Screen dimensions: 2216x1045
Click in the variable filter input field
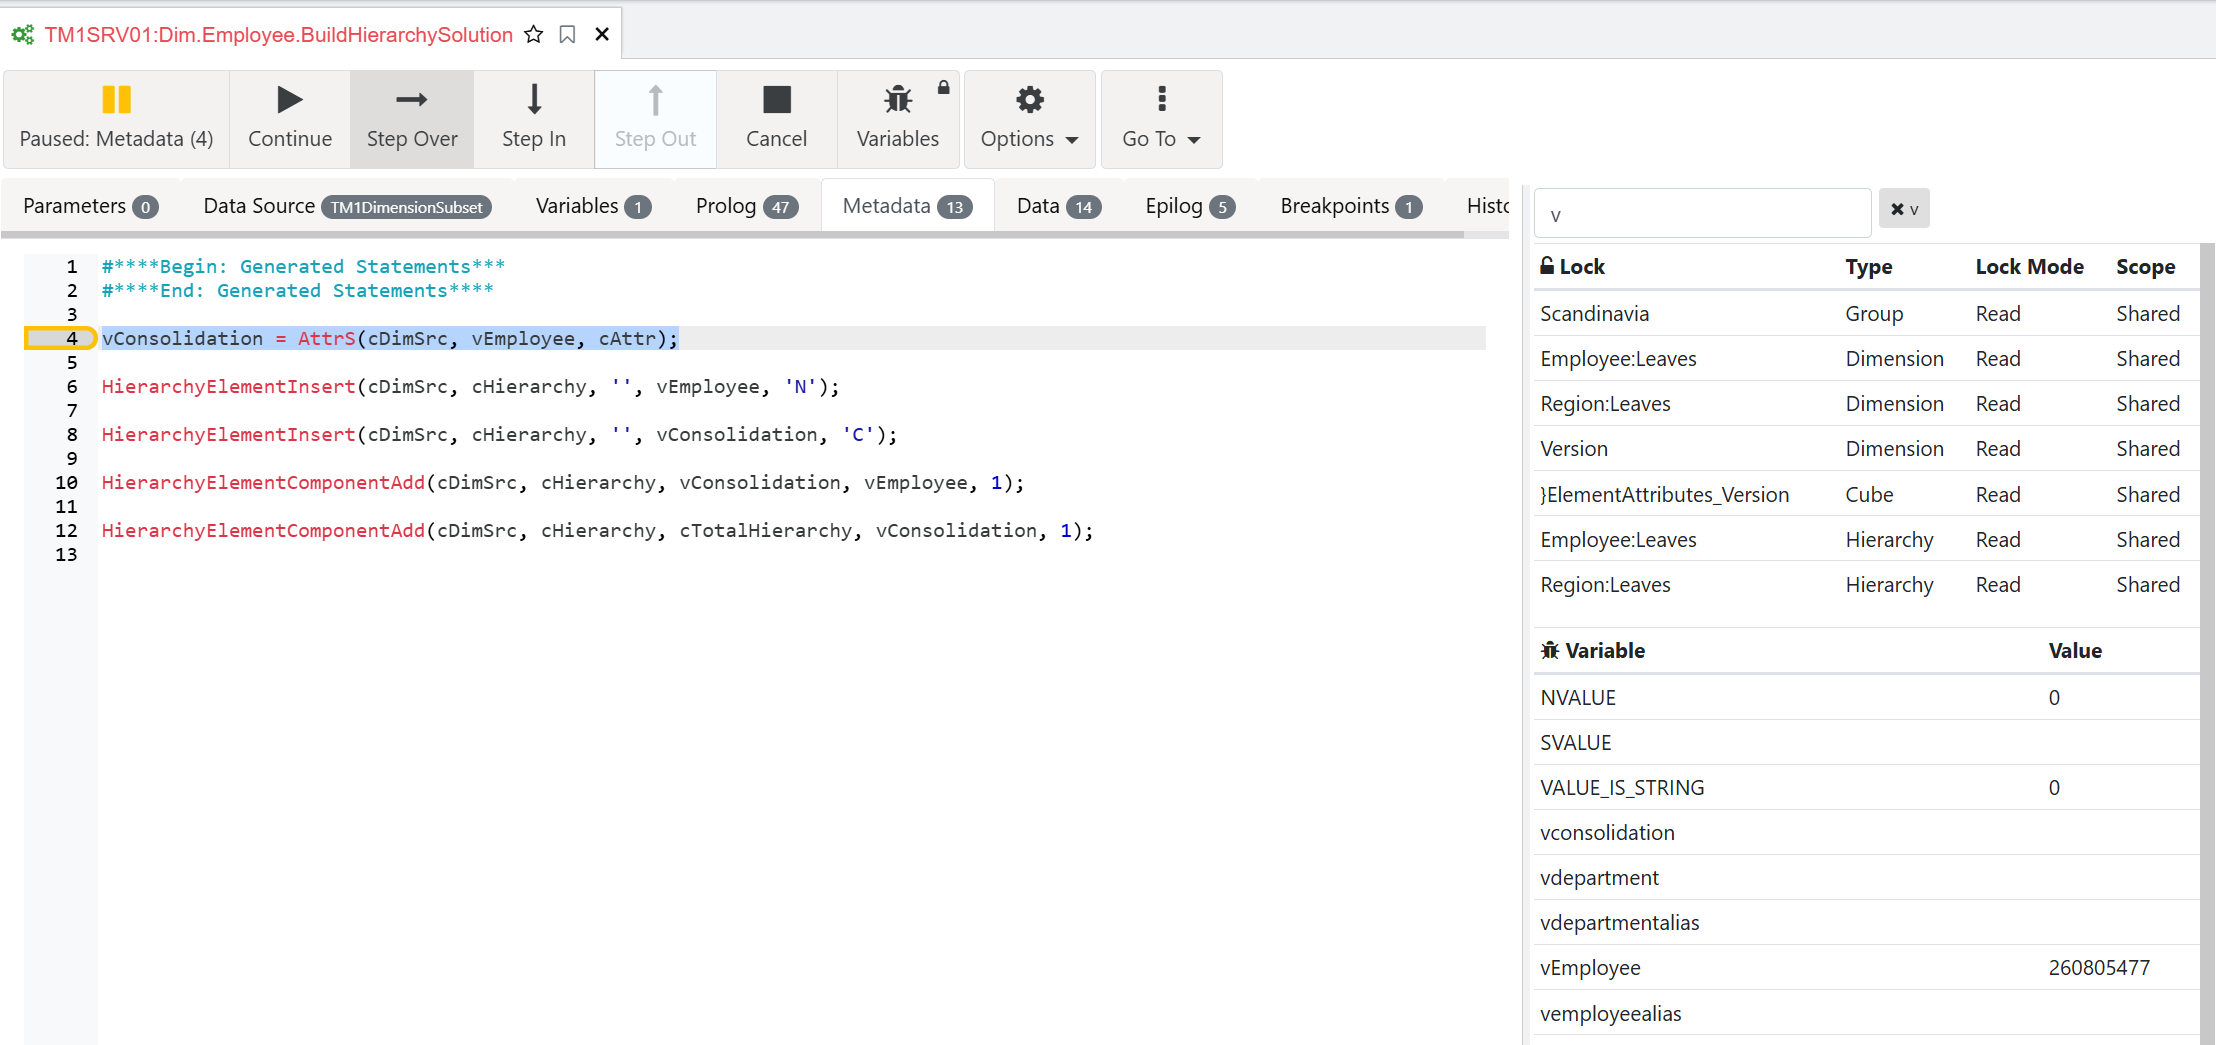click(1702, 213)
